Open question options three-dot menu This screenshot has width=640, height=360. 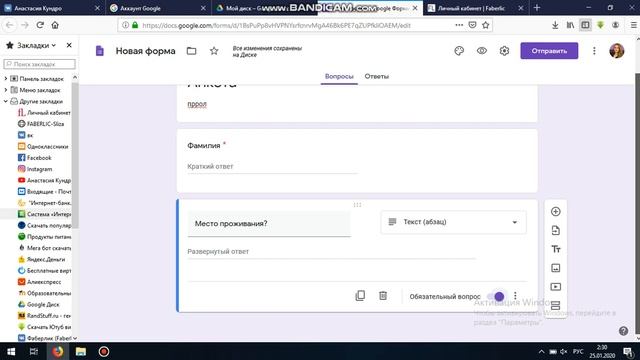pos(515,296)
